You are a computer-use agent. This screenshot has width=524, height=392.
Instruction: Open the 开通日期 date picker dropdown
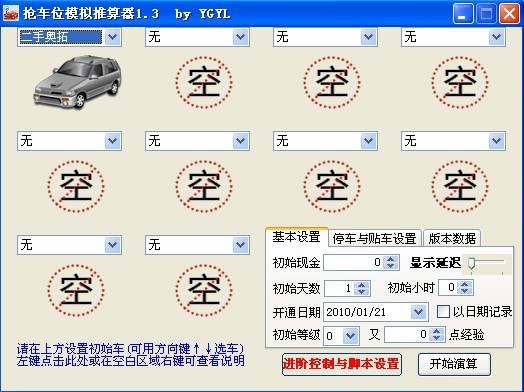coord(419,312)
